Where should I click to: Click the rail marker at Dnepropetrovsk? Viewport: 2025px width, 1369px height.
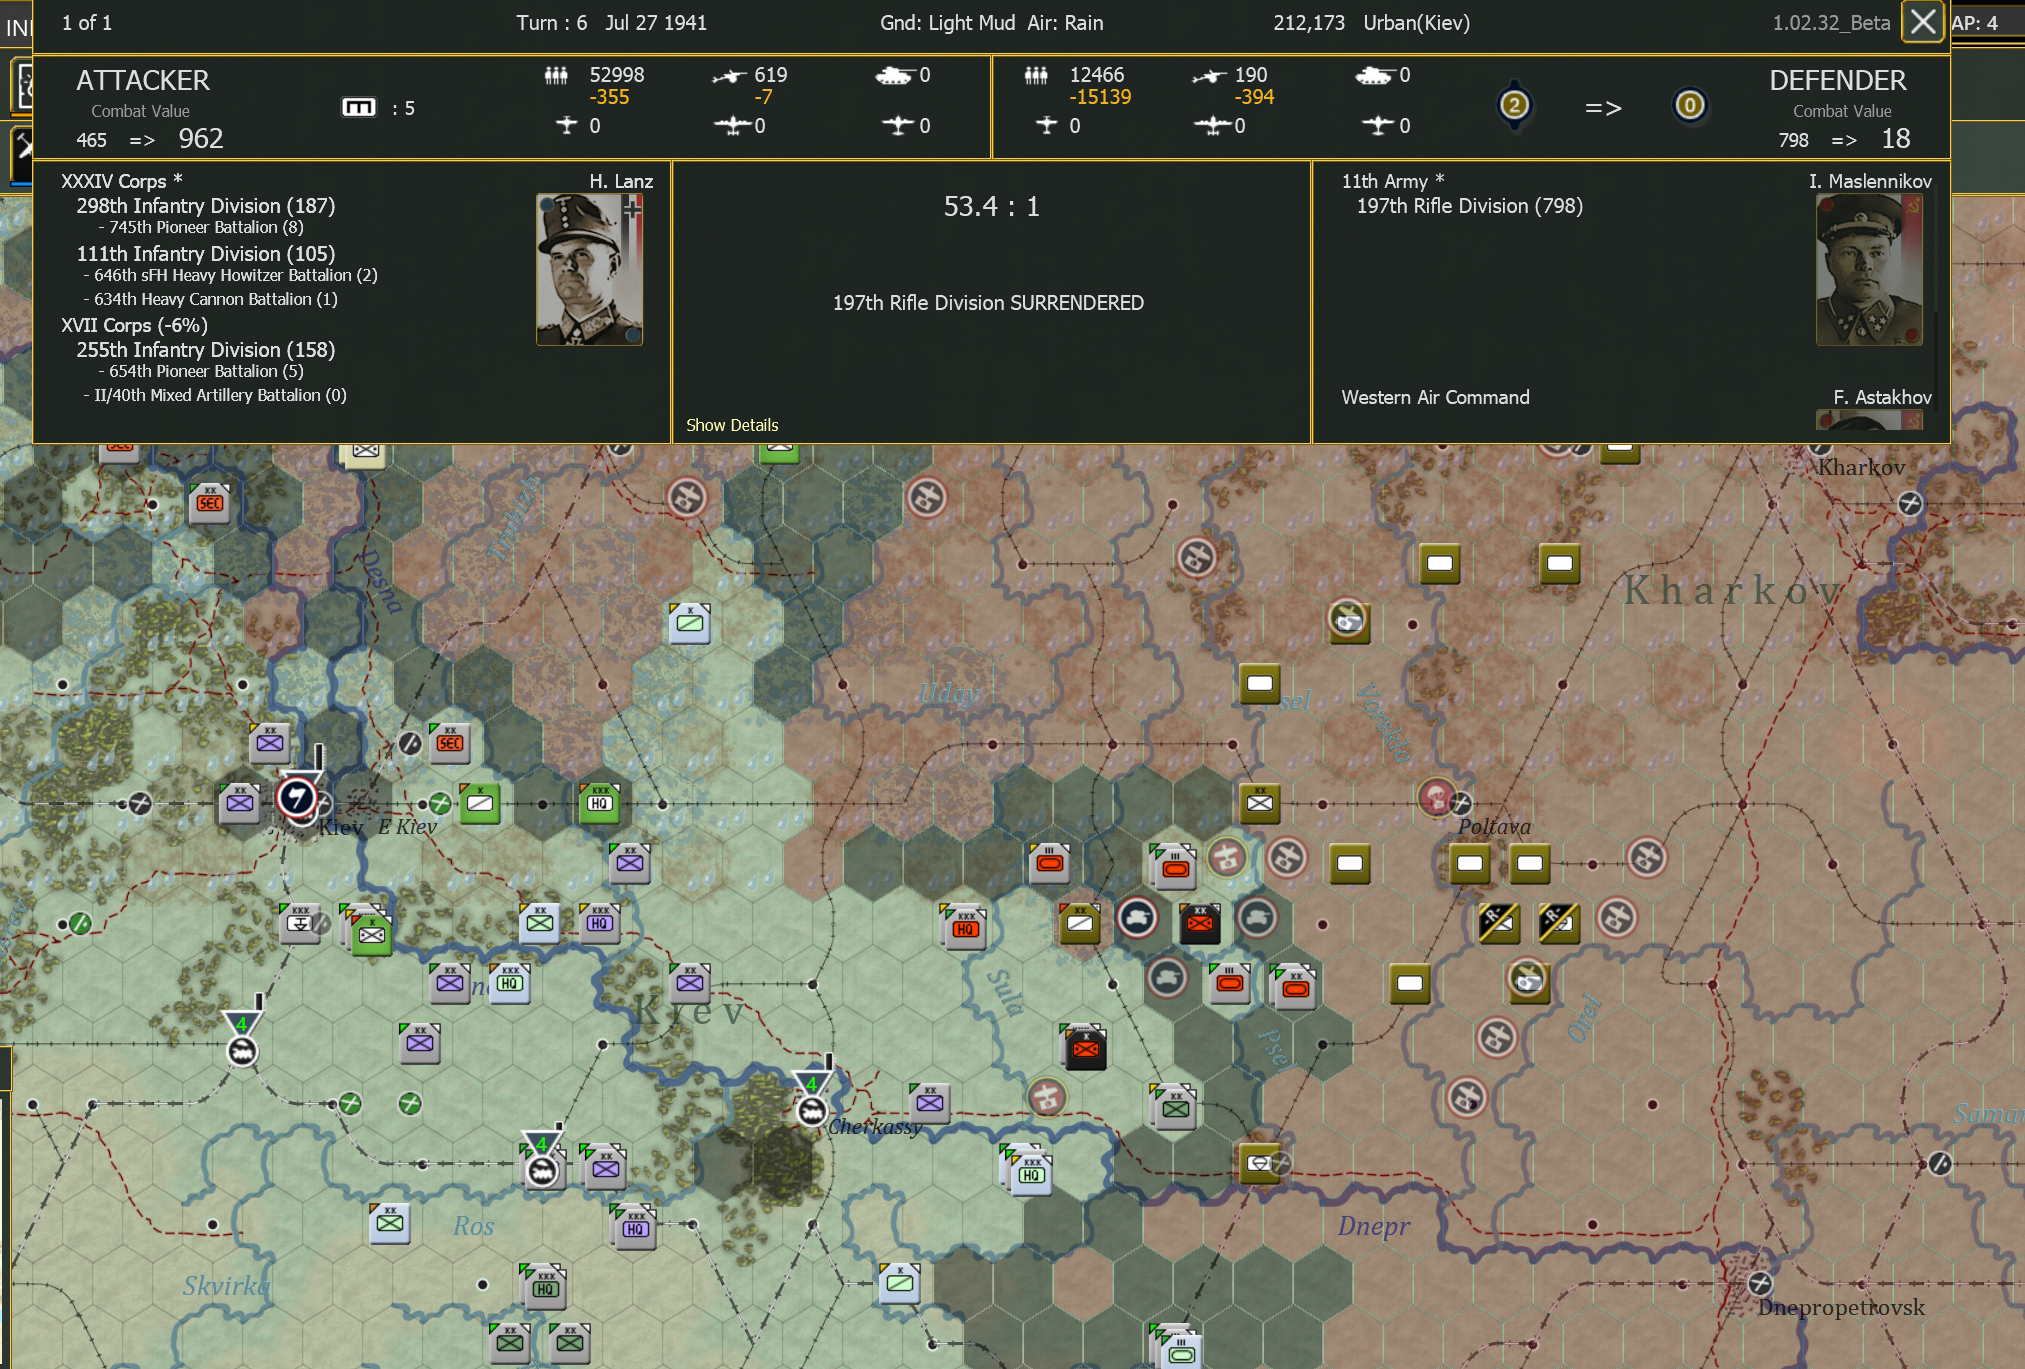[x=1760, y=1283]
